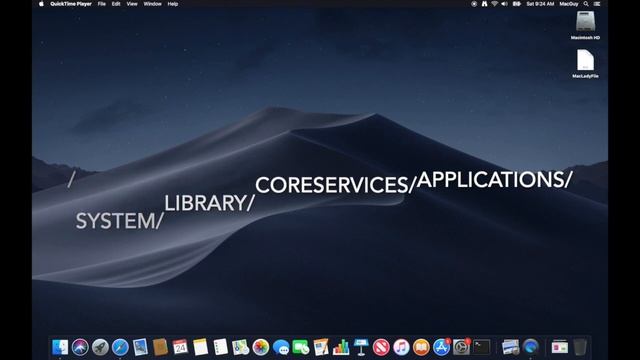The width and height of the screenshot is (640, 360).
Task: Open the Help menu
Action: [173, 4]
